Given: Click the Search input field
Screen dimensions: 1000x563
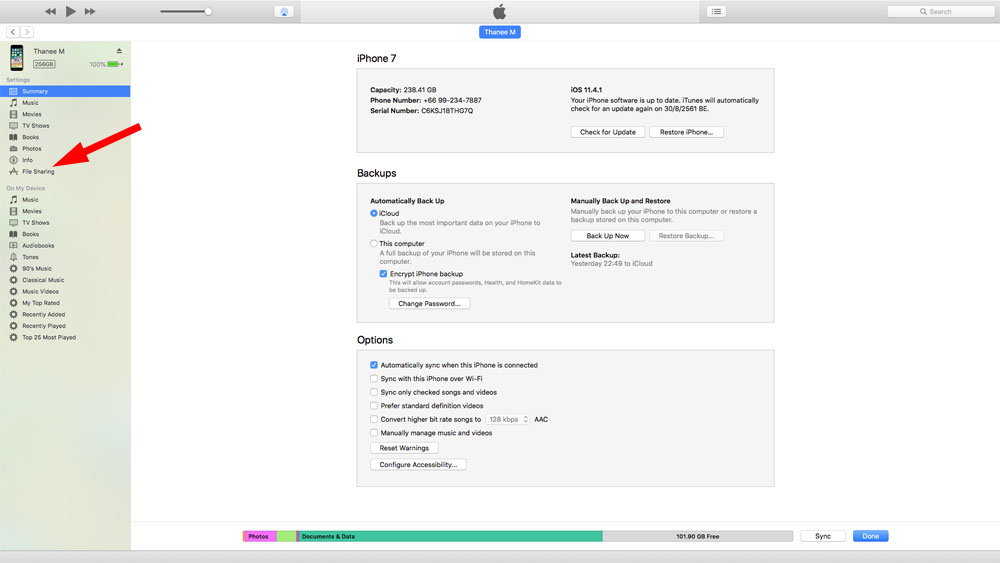Looking at the screenshot, I should [941, 11].
